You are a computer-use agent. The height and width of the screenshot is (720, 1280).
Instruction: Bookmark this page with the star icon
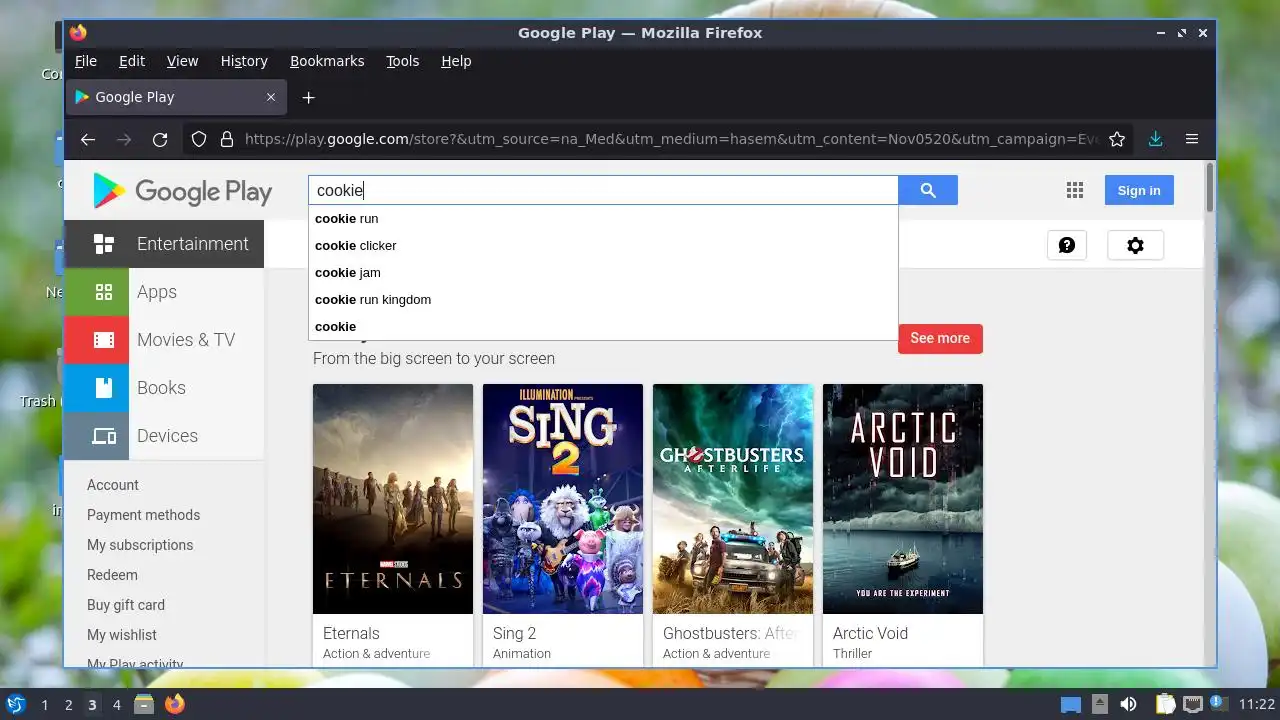point(1117,139)
